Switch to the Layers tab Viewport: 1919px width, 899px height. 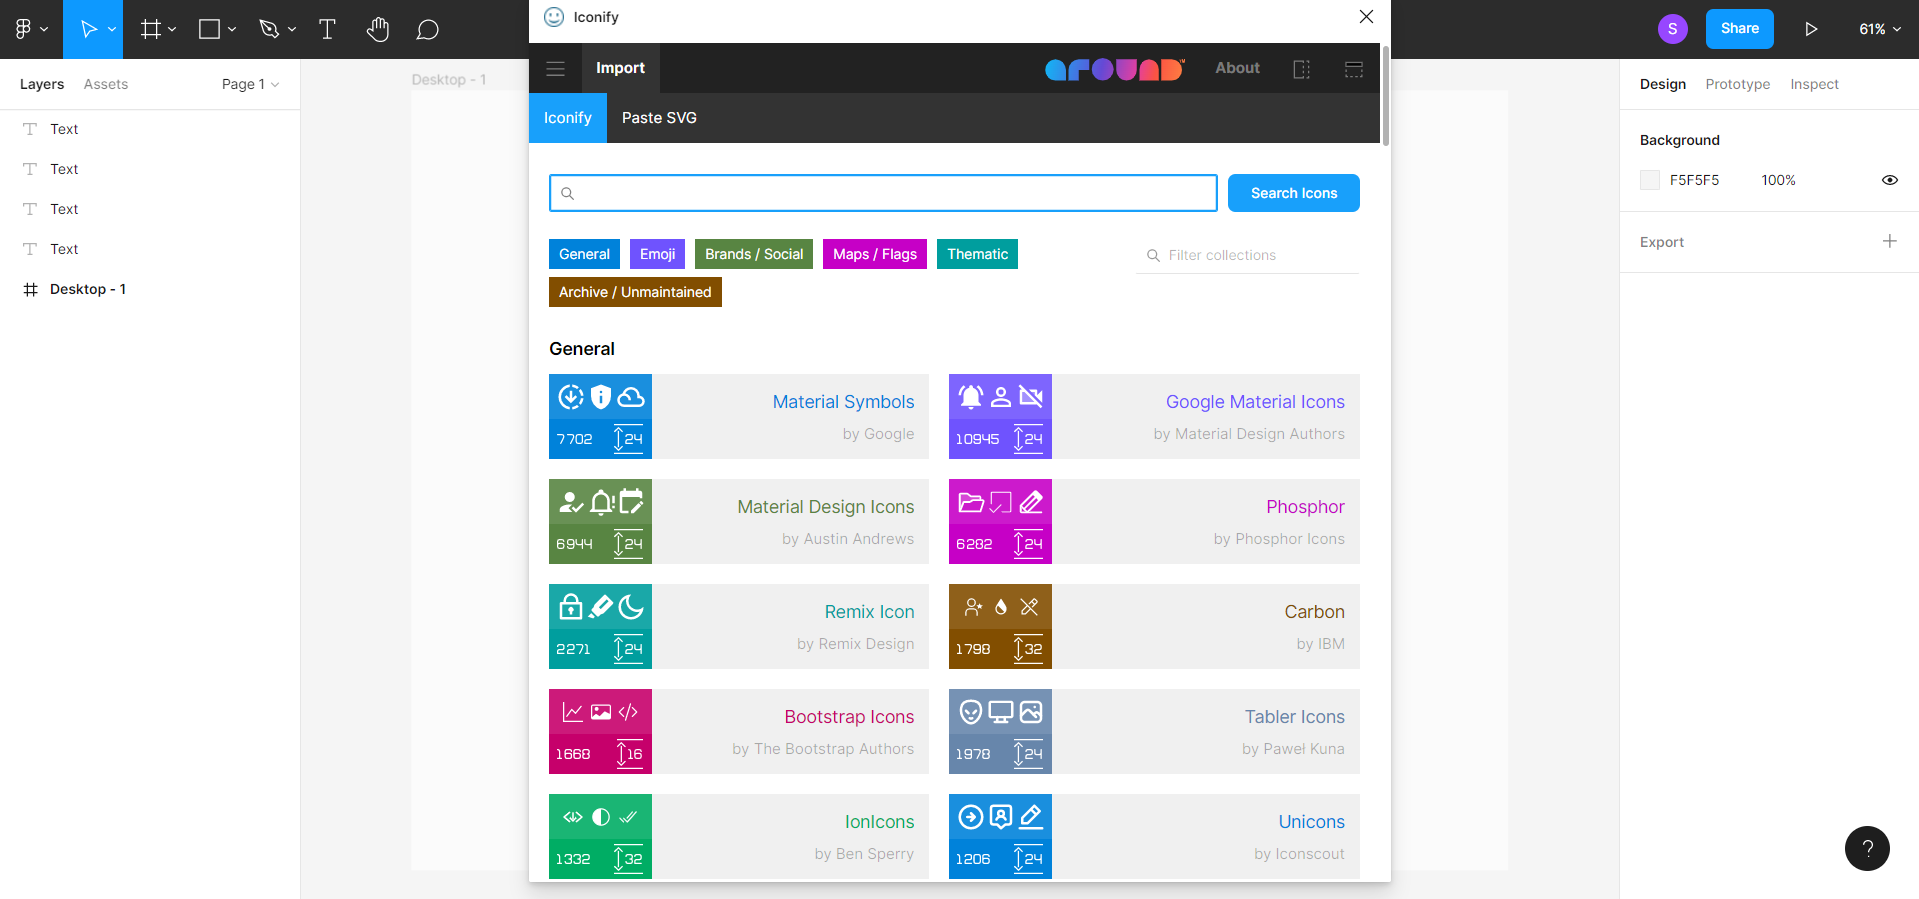point(42,84)
